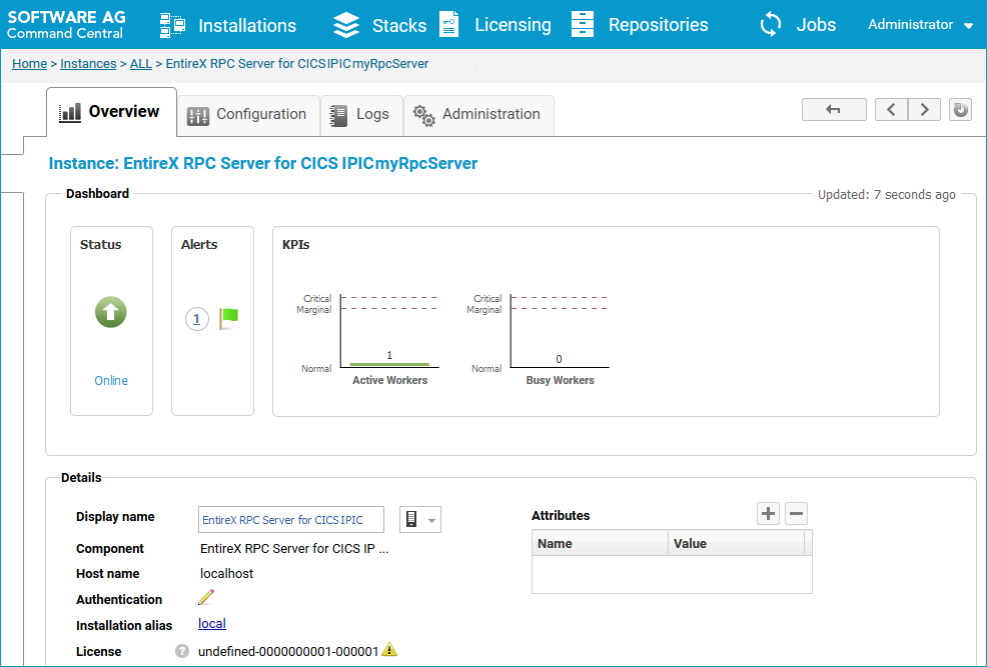Click the license key undefined-0000000001-000001 text

coord(288,652)
